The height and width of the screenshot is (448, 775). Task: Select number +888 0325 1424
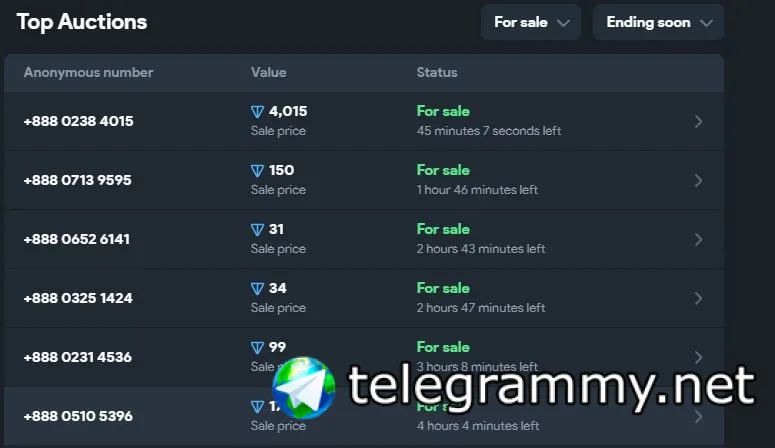(78, 299)
